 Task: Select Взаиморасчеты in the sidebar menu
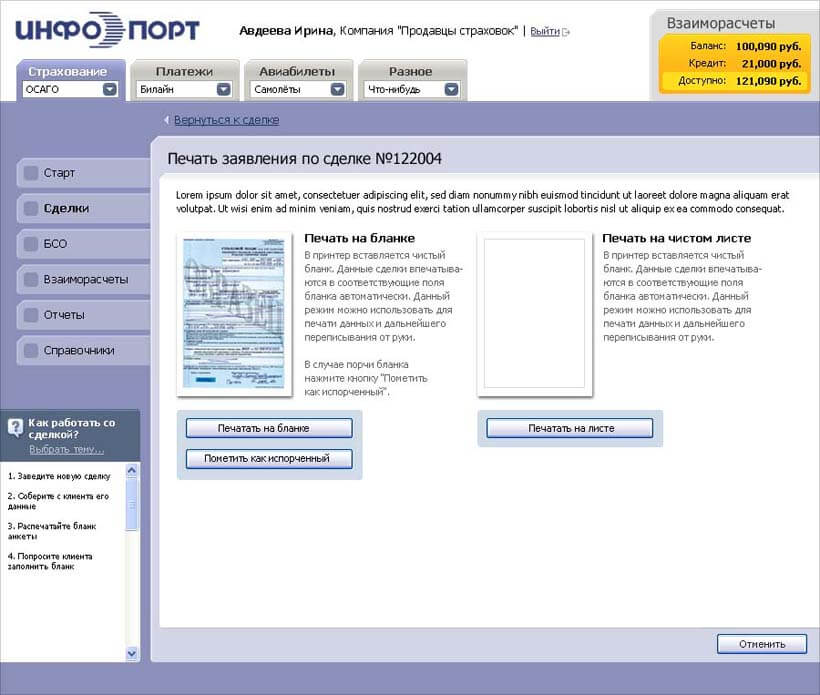click(x=85, y=280)
